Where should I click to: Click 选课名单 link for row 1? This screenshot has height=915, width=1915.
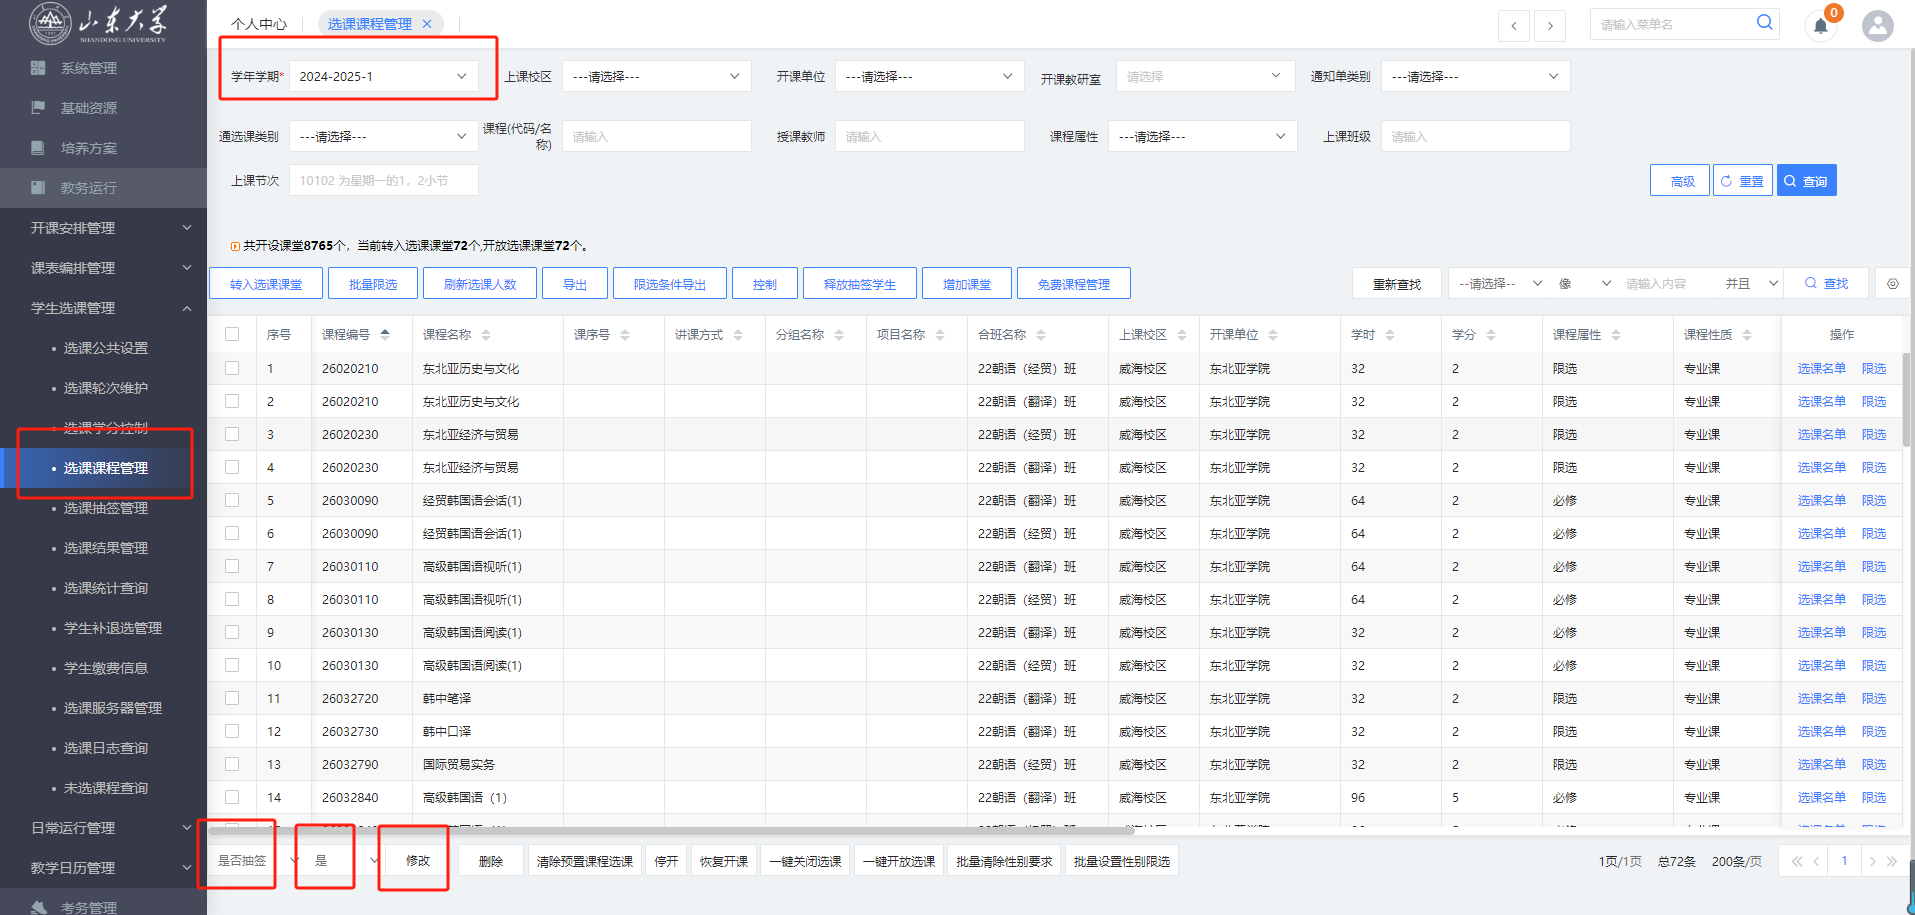pyautogui.click(x=1821, y=369)
